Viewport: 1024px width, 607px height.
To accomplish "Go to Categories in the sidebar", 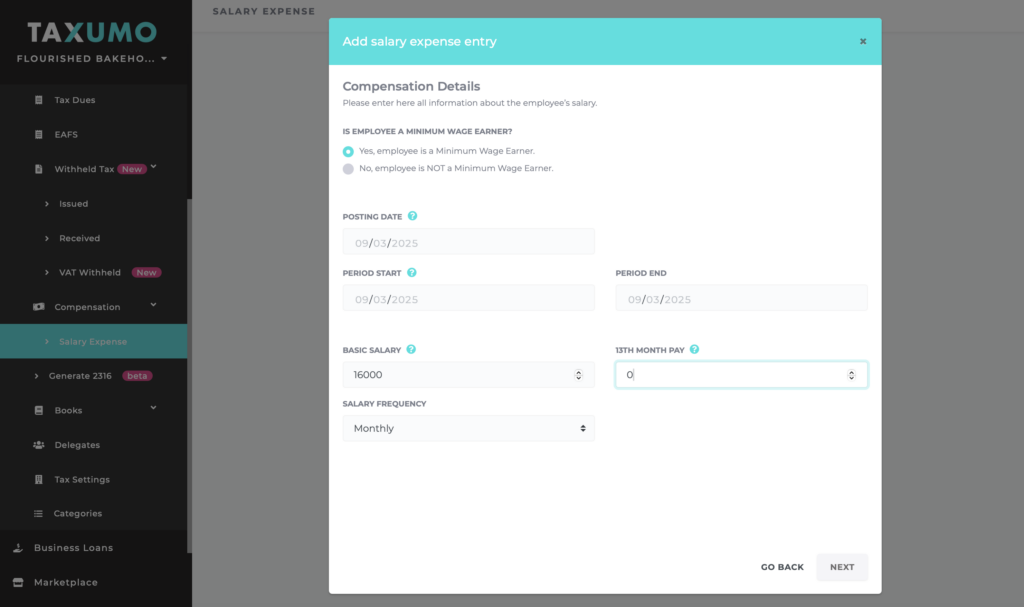I will click(x=77, y=513).
